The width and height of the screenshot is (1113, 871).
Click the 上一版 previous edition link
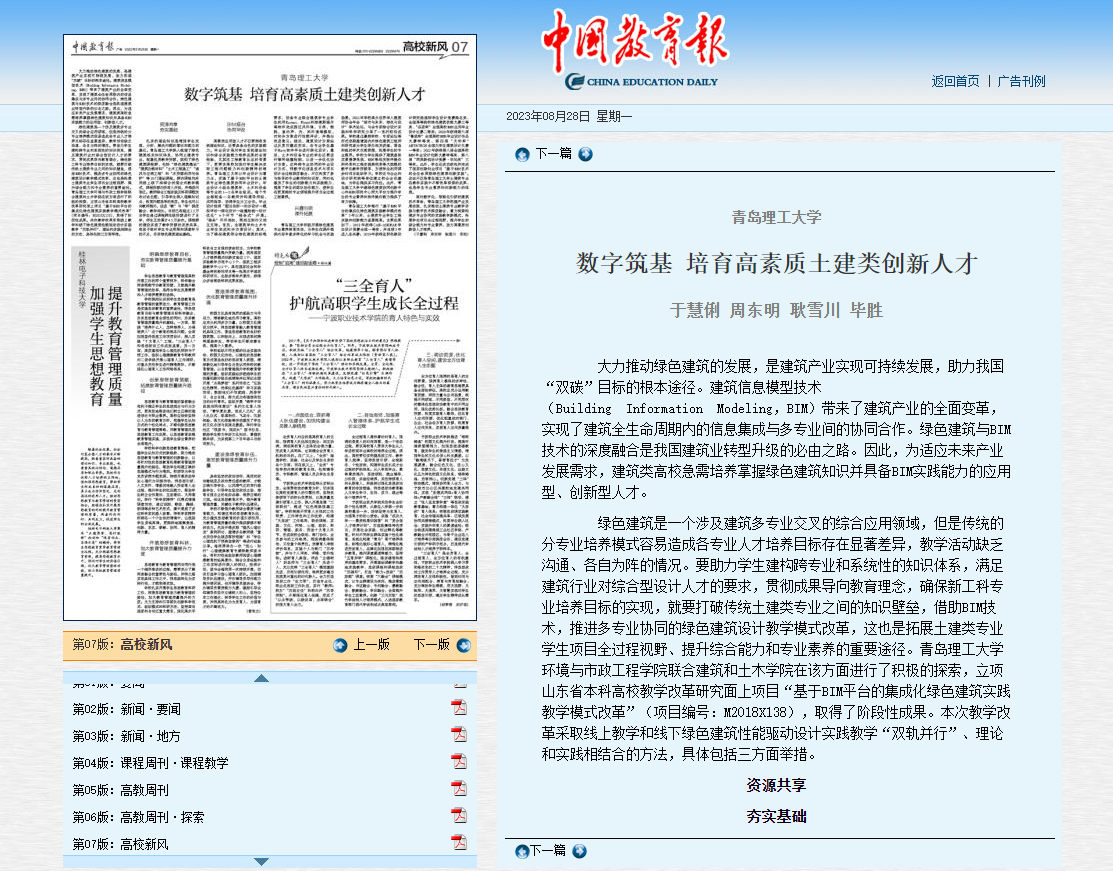[x=371, y=645]
